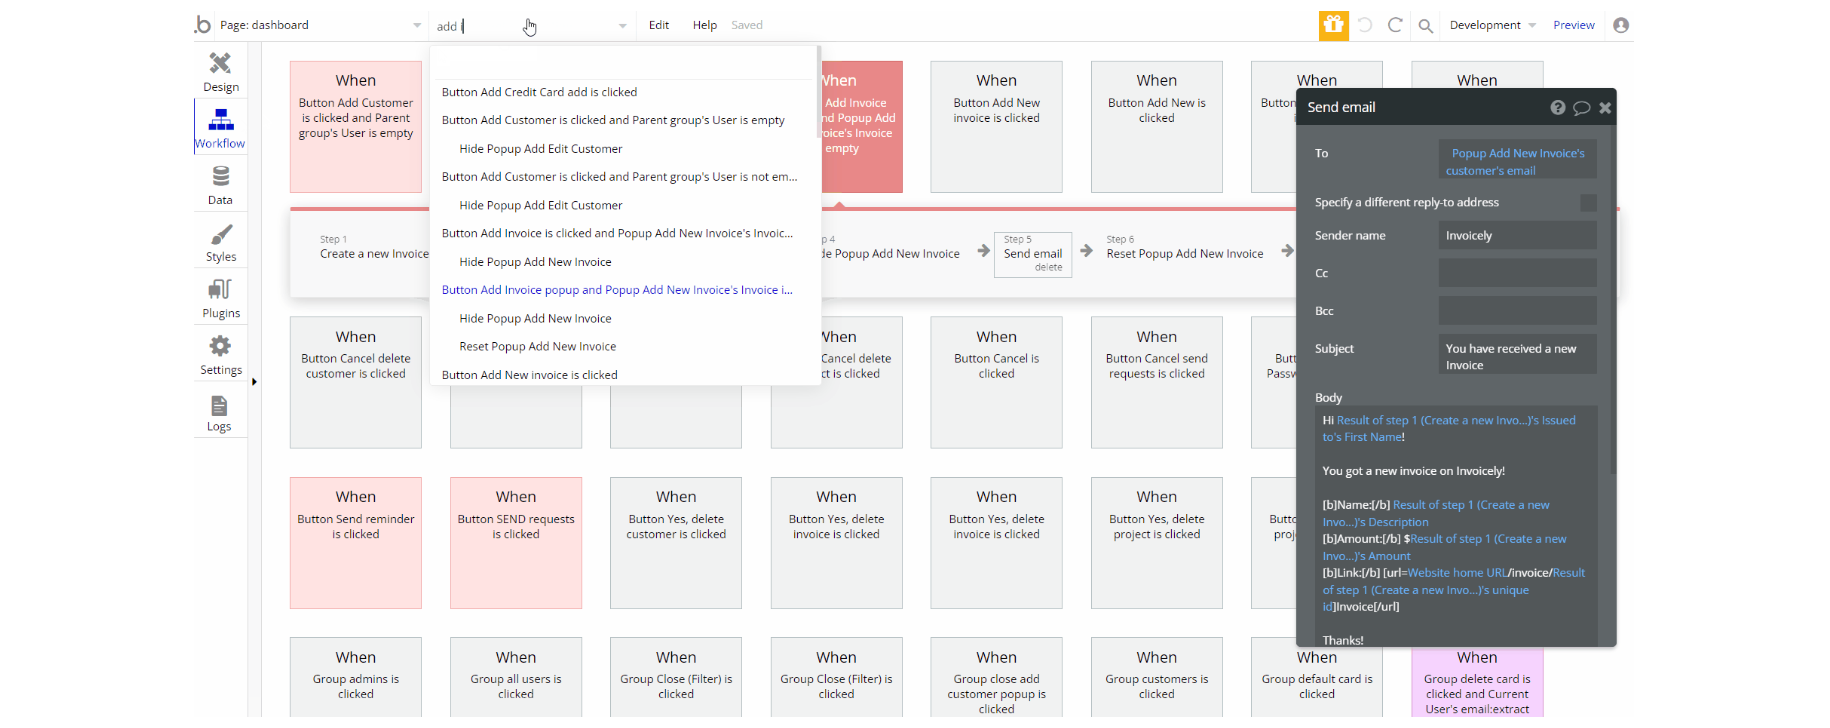Image resolution: width=1830 pixels, height=728 pixels.
Task: Open the help question mark in Send email panel
Action: (x=1557, y=108)
